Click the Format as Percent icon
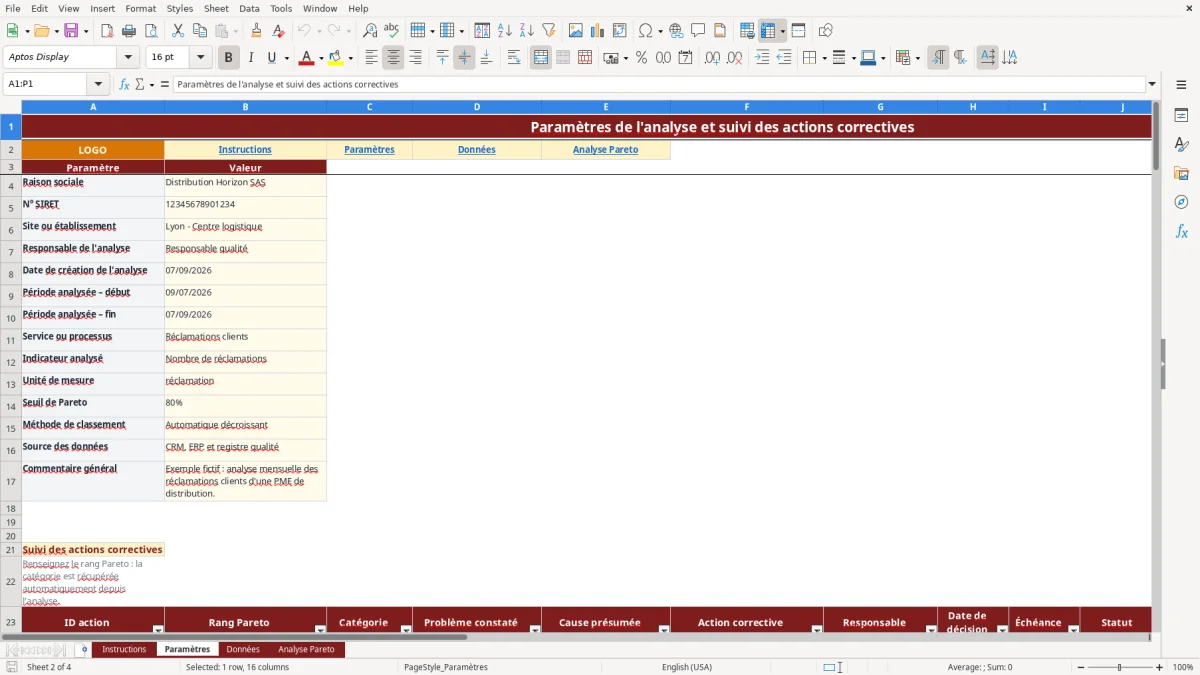Viewport: 1200px width, 675px height. point(642,58)
